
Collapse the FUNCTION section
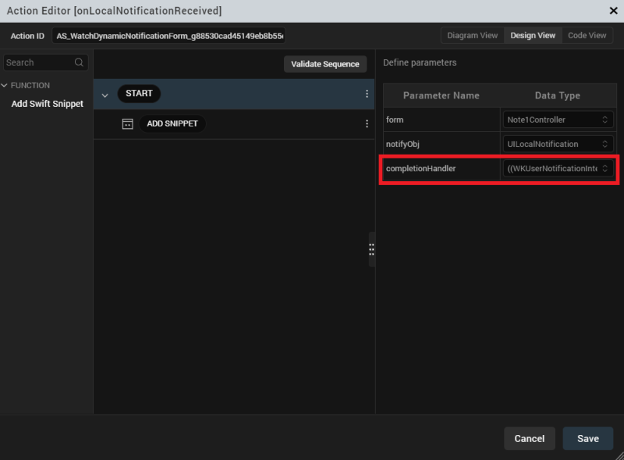[x=4, y=85]
